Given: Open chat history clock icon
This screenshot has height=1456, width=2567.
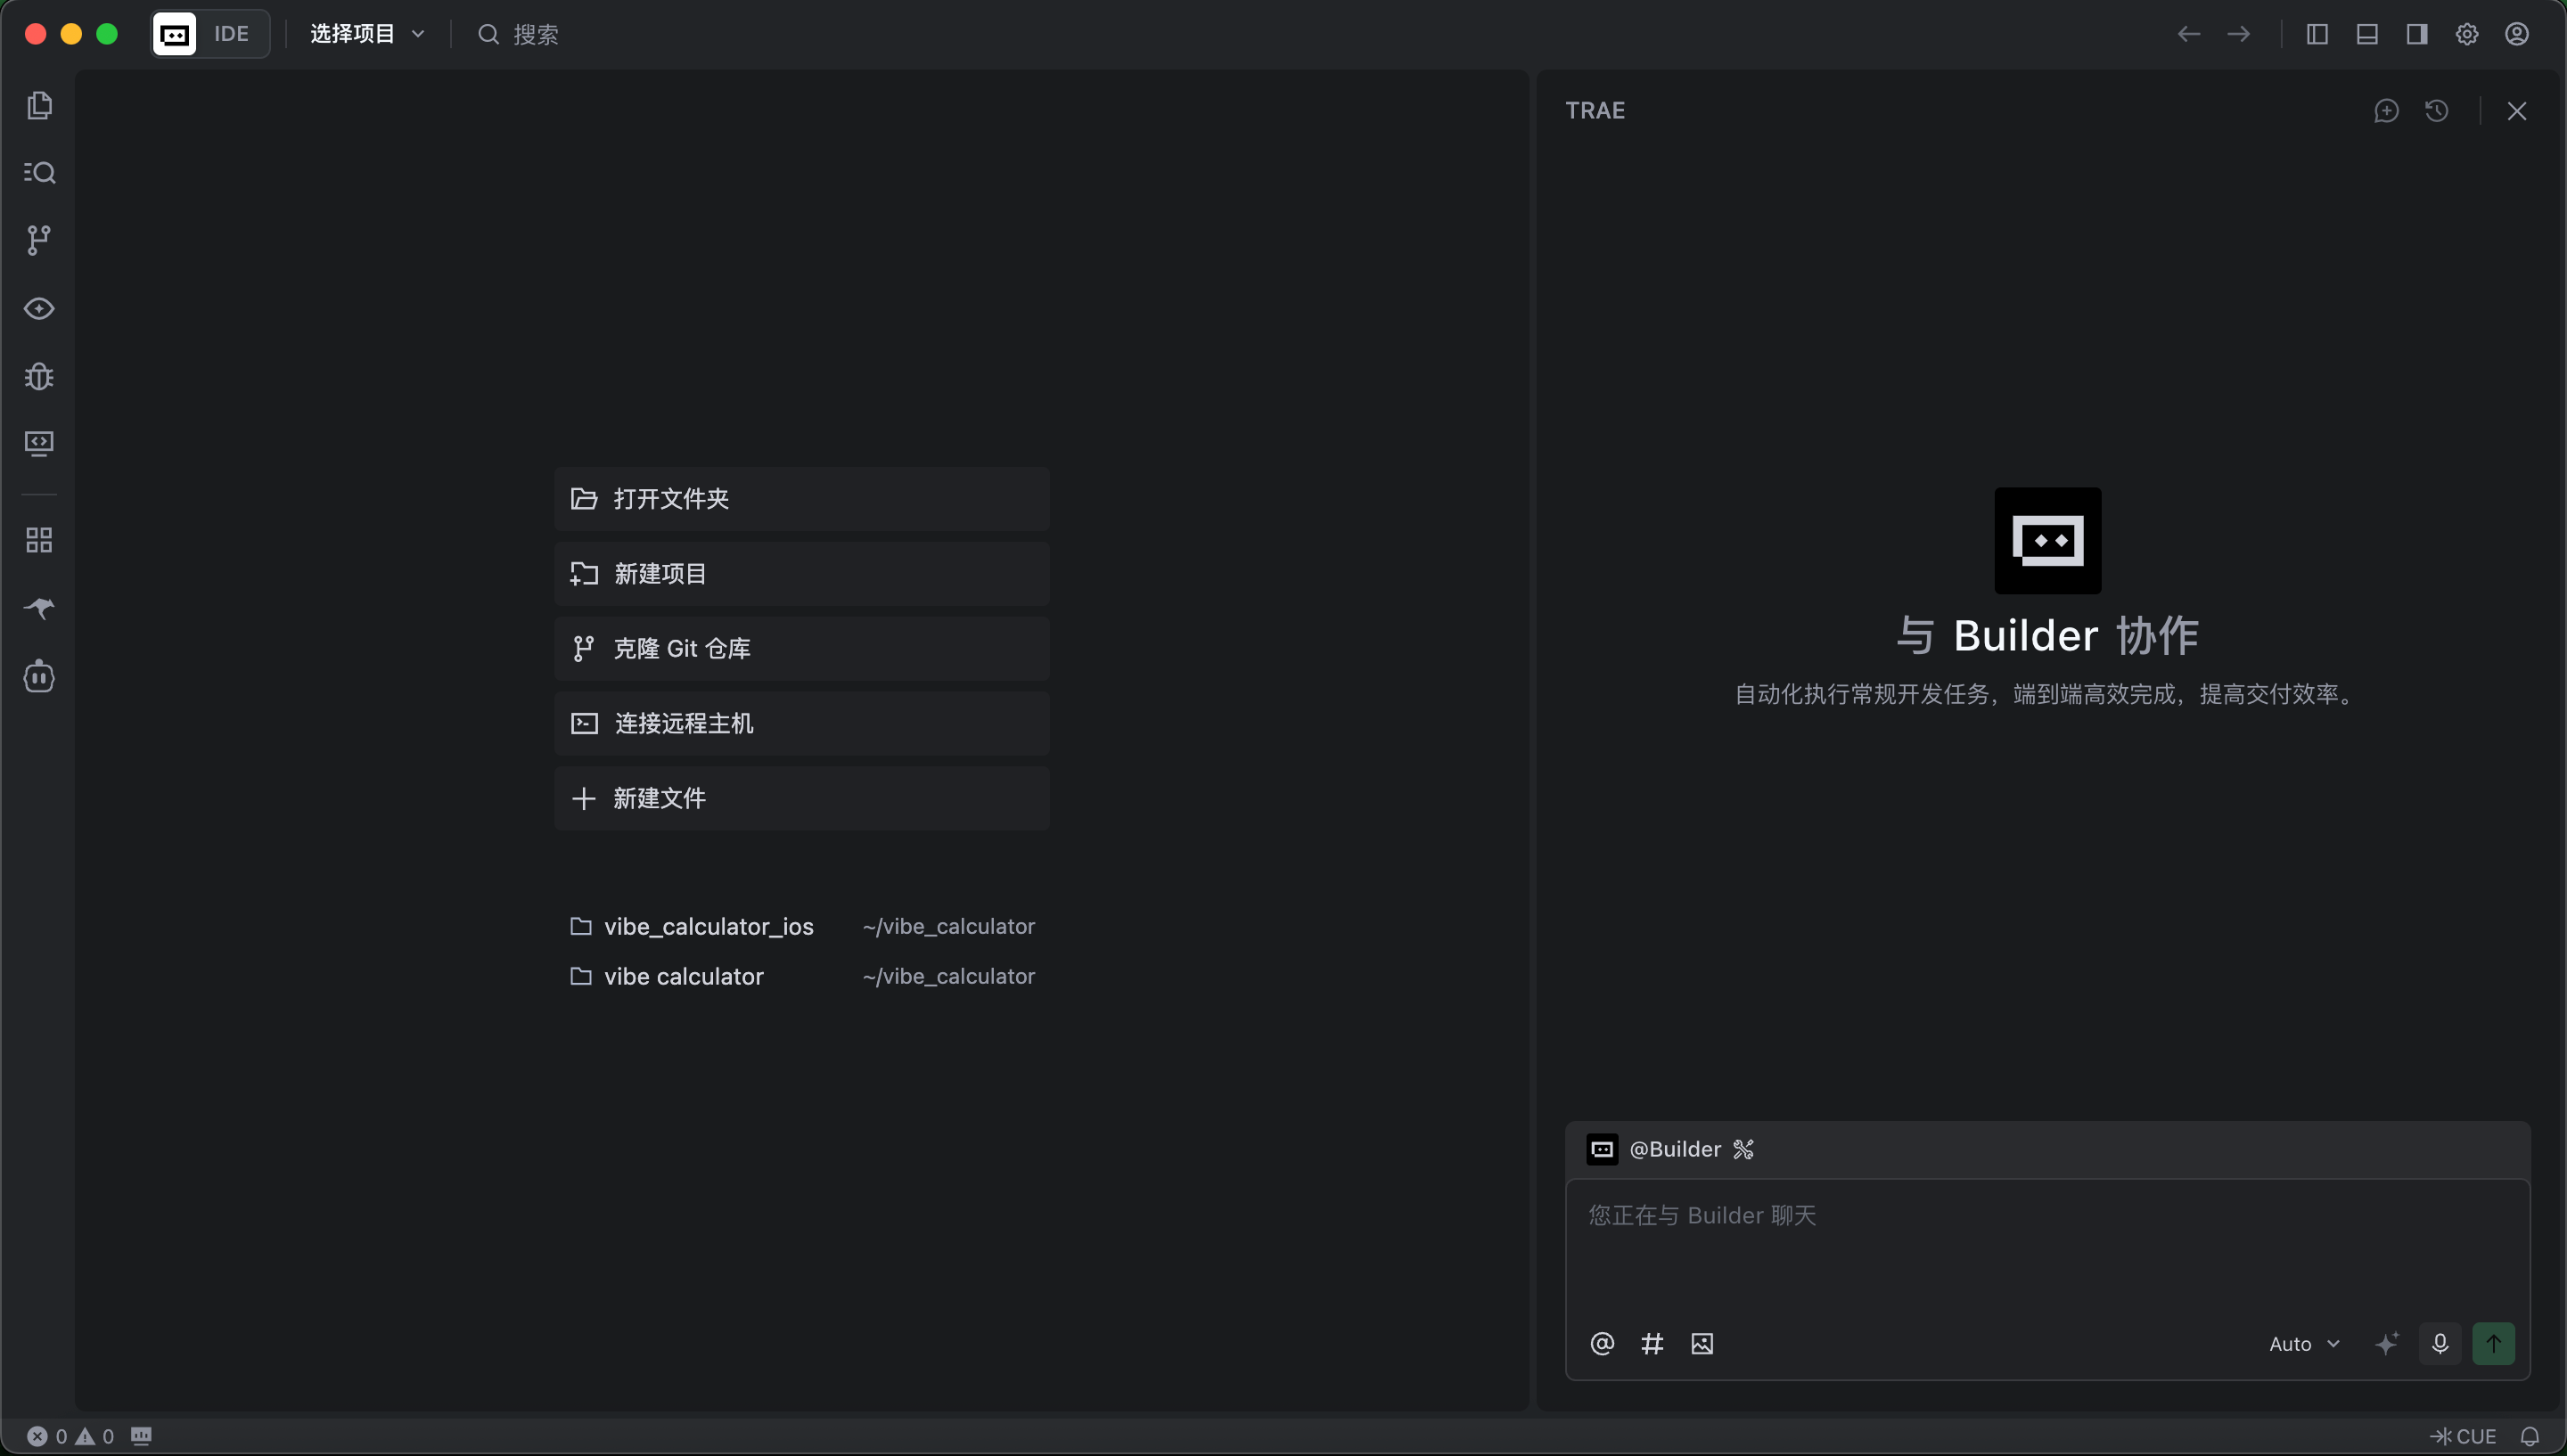Looking at the screenshot, I should pos(2437,110).
